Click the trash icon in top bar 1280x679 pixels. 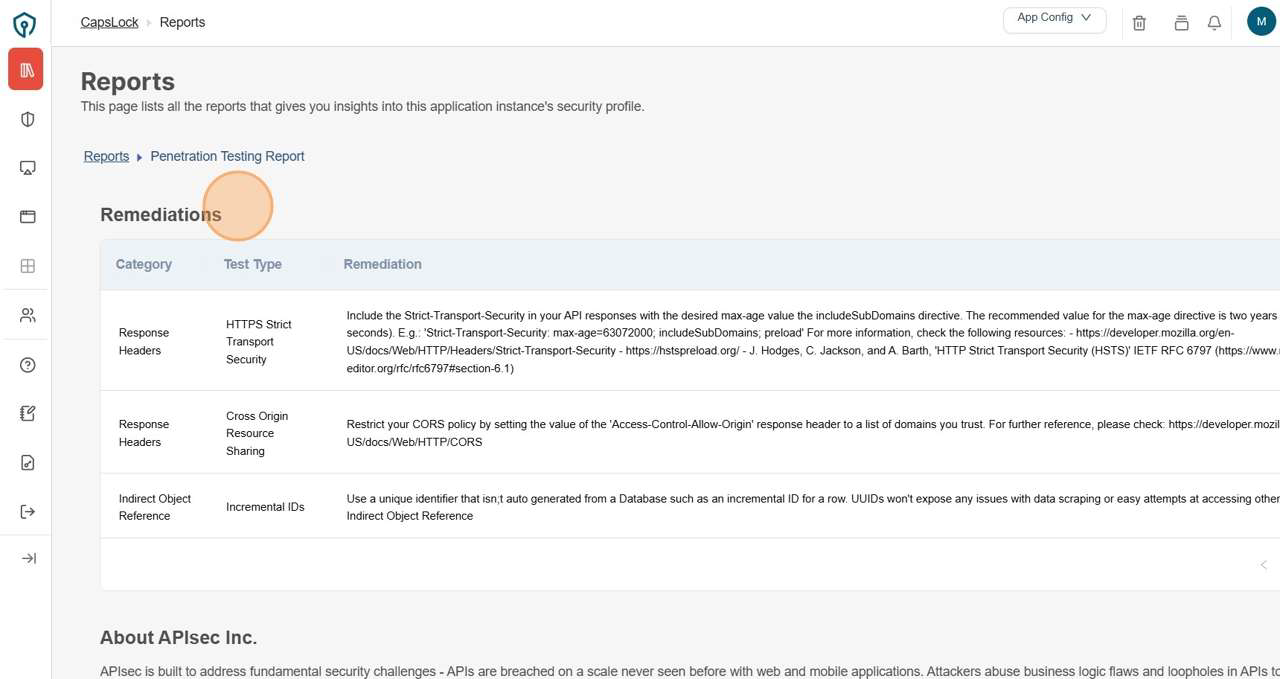[x=1139, y=23]
